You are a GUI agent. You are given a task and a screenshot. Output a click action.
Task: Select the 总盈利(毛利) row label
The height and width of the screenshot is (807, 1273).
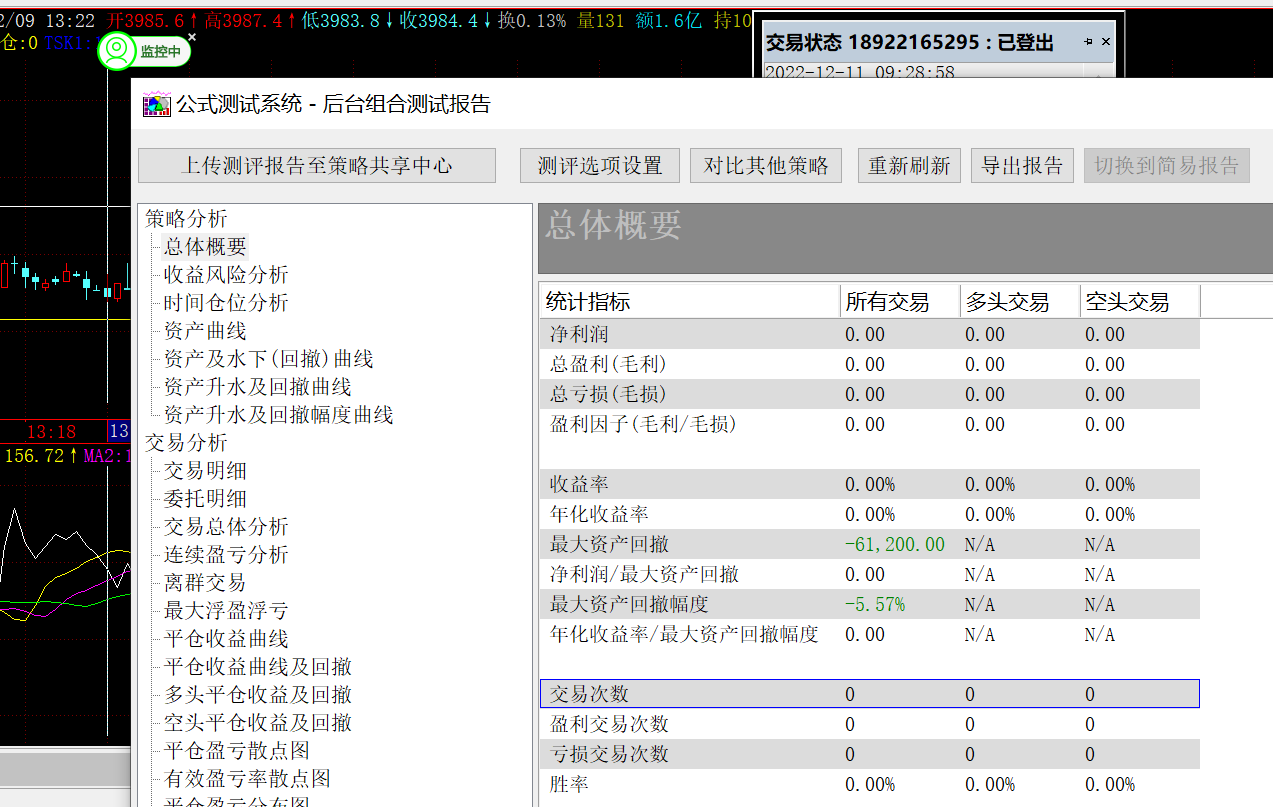click(608, 364)
